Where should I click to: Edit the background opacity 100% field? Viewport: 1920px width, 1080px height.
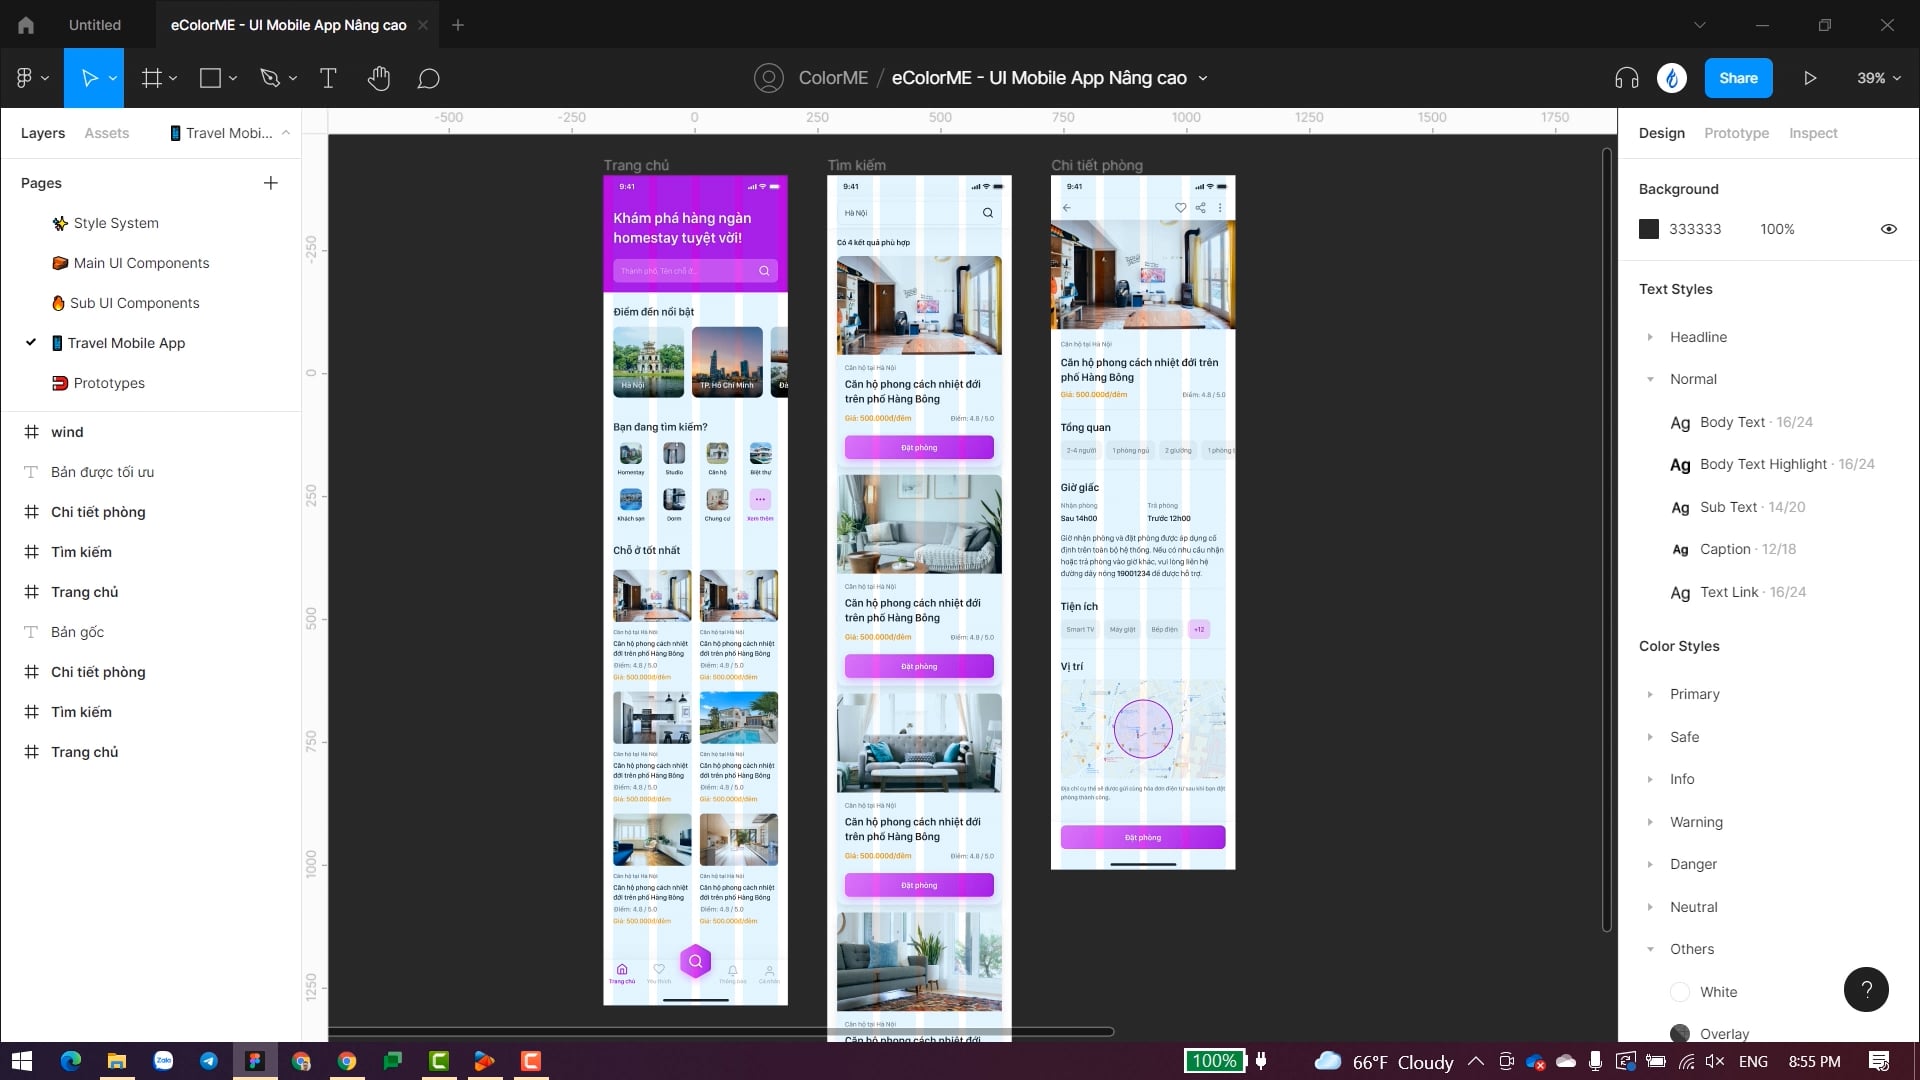point(1777,229)
